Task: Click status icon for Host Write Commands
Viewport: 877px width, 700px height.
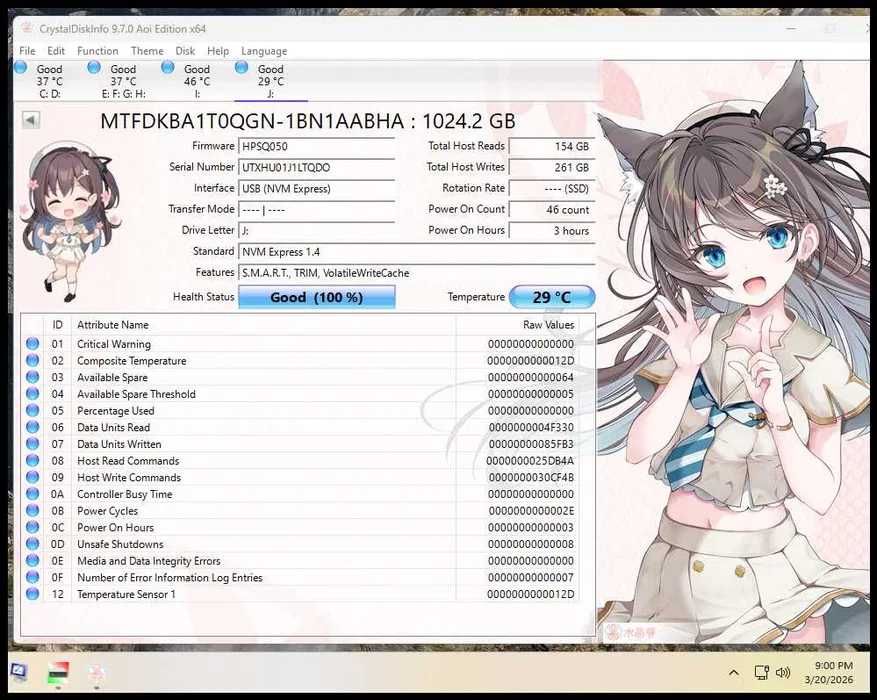Action: click(32, 477)
